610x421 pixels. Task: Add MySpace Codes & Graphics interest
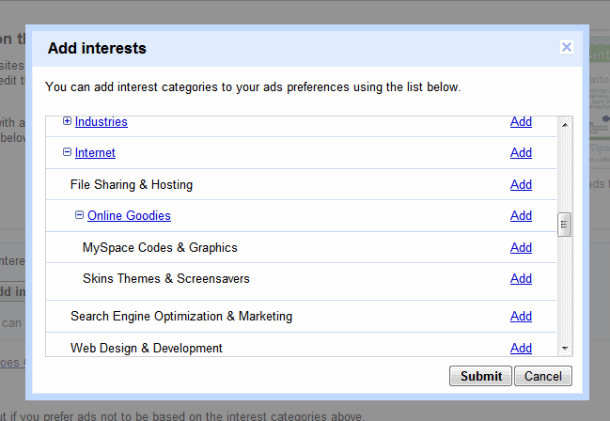(x=520, y=248)
